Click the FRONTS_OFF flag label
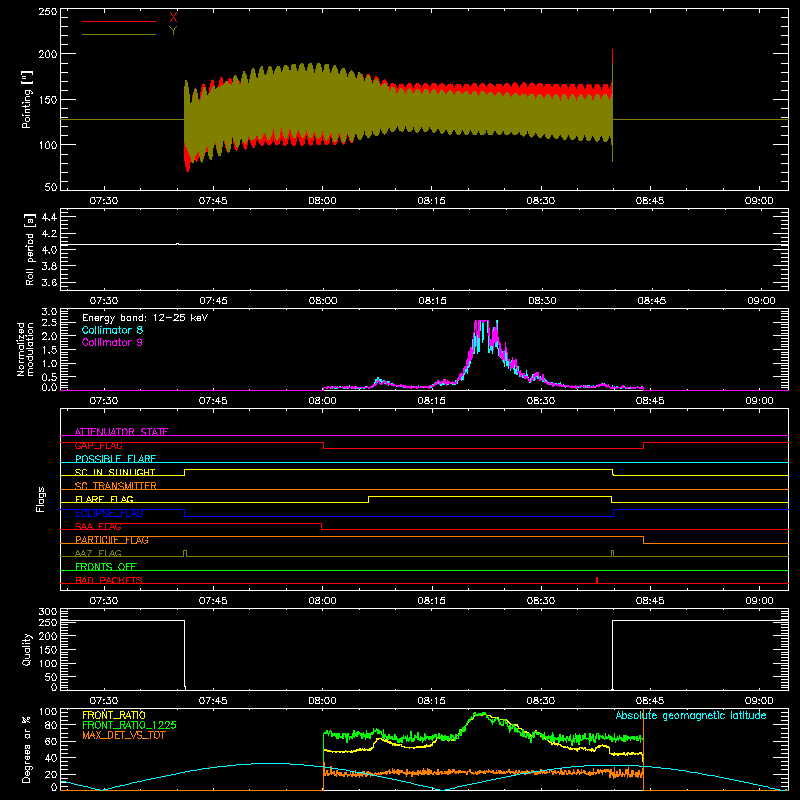Image resolution: width=800 pixels, height=800 pixels. (106, 567)
